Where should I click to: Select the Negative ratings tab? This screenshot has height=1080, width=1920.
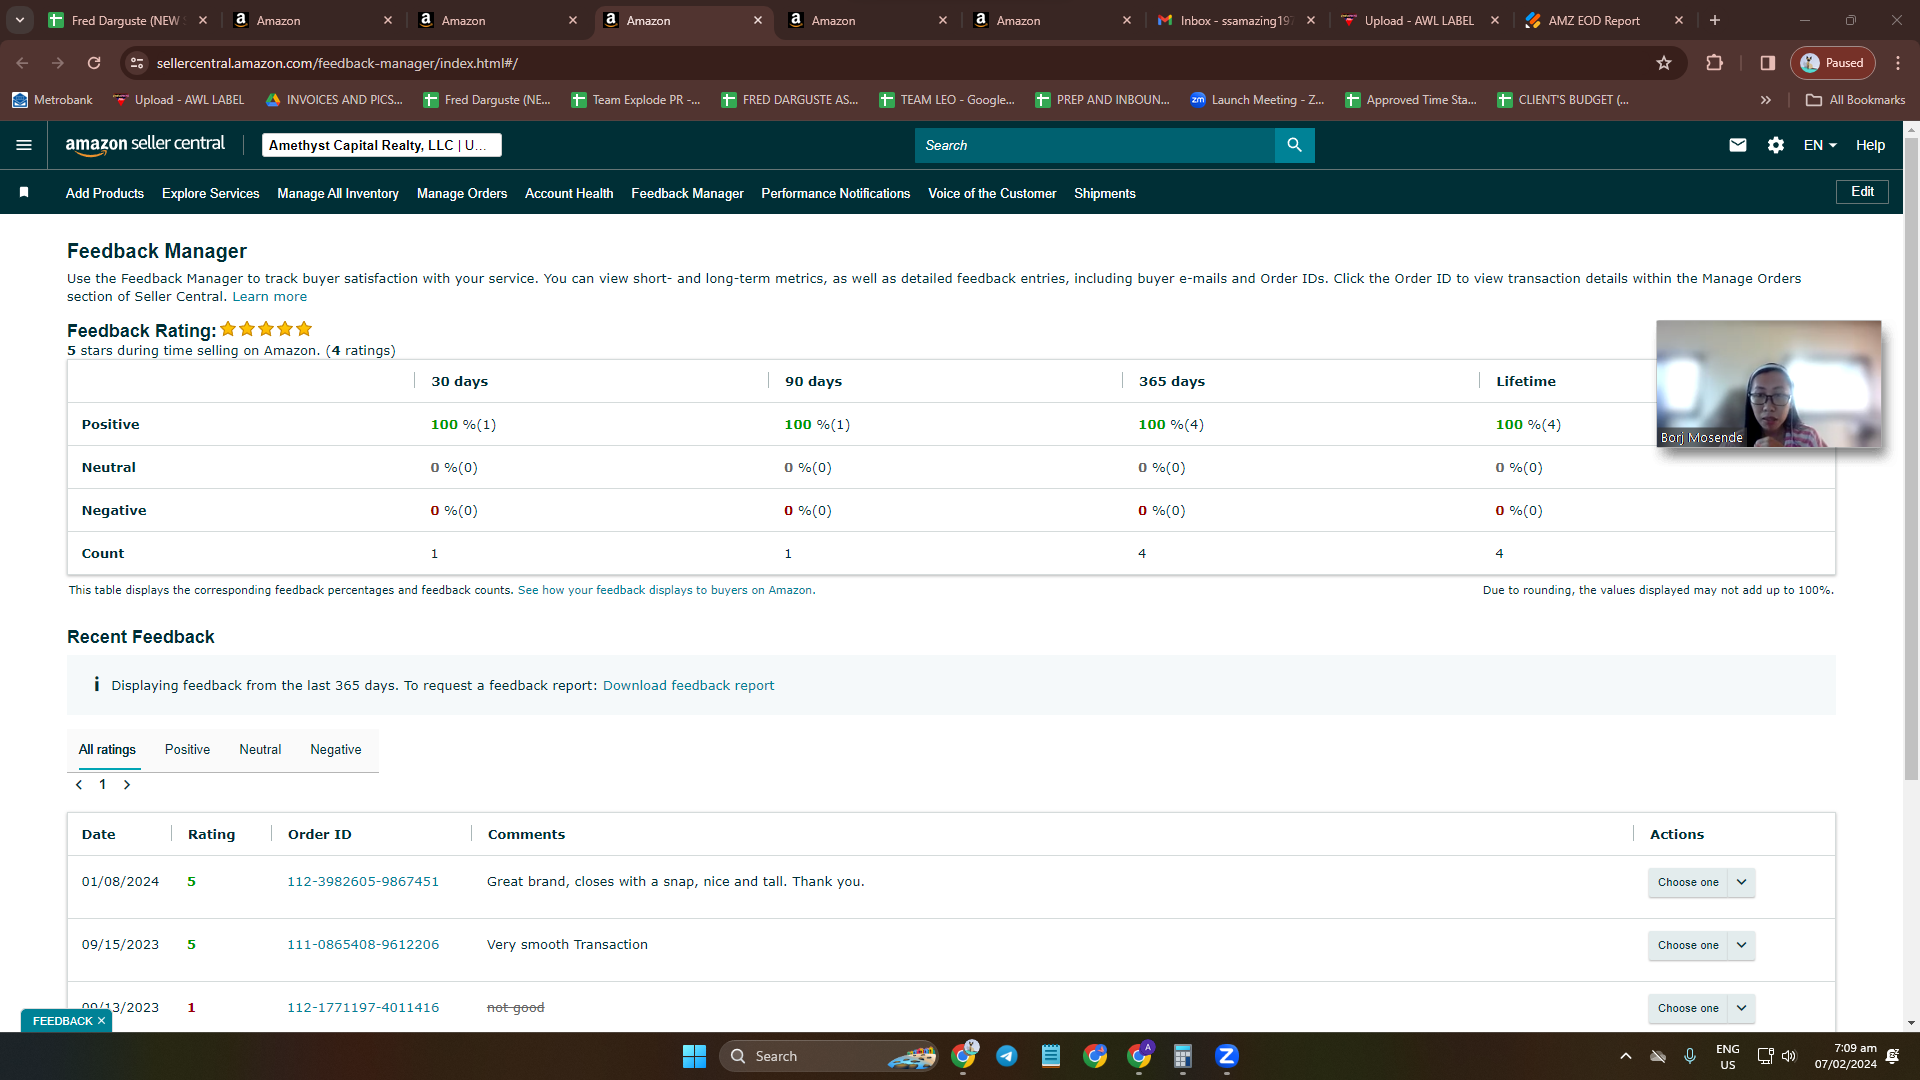(x=336, y=749)
